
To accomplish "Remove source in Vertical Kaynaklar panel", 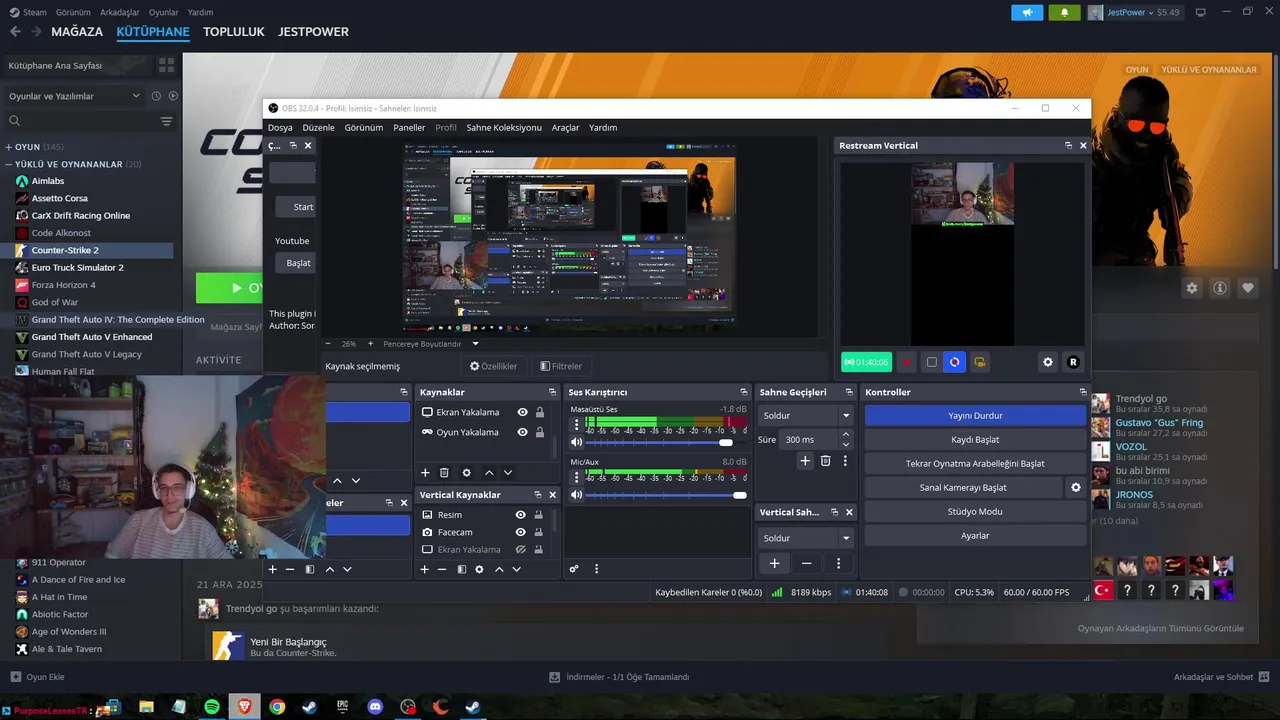I will (x=442, y=569).
